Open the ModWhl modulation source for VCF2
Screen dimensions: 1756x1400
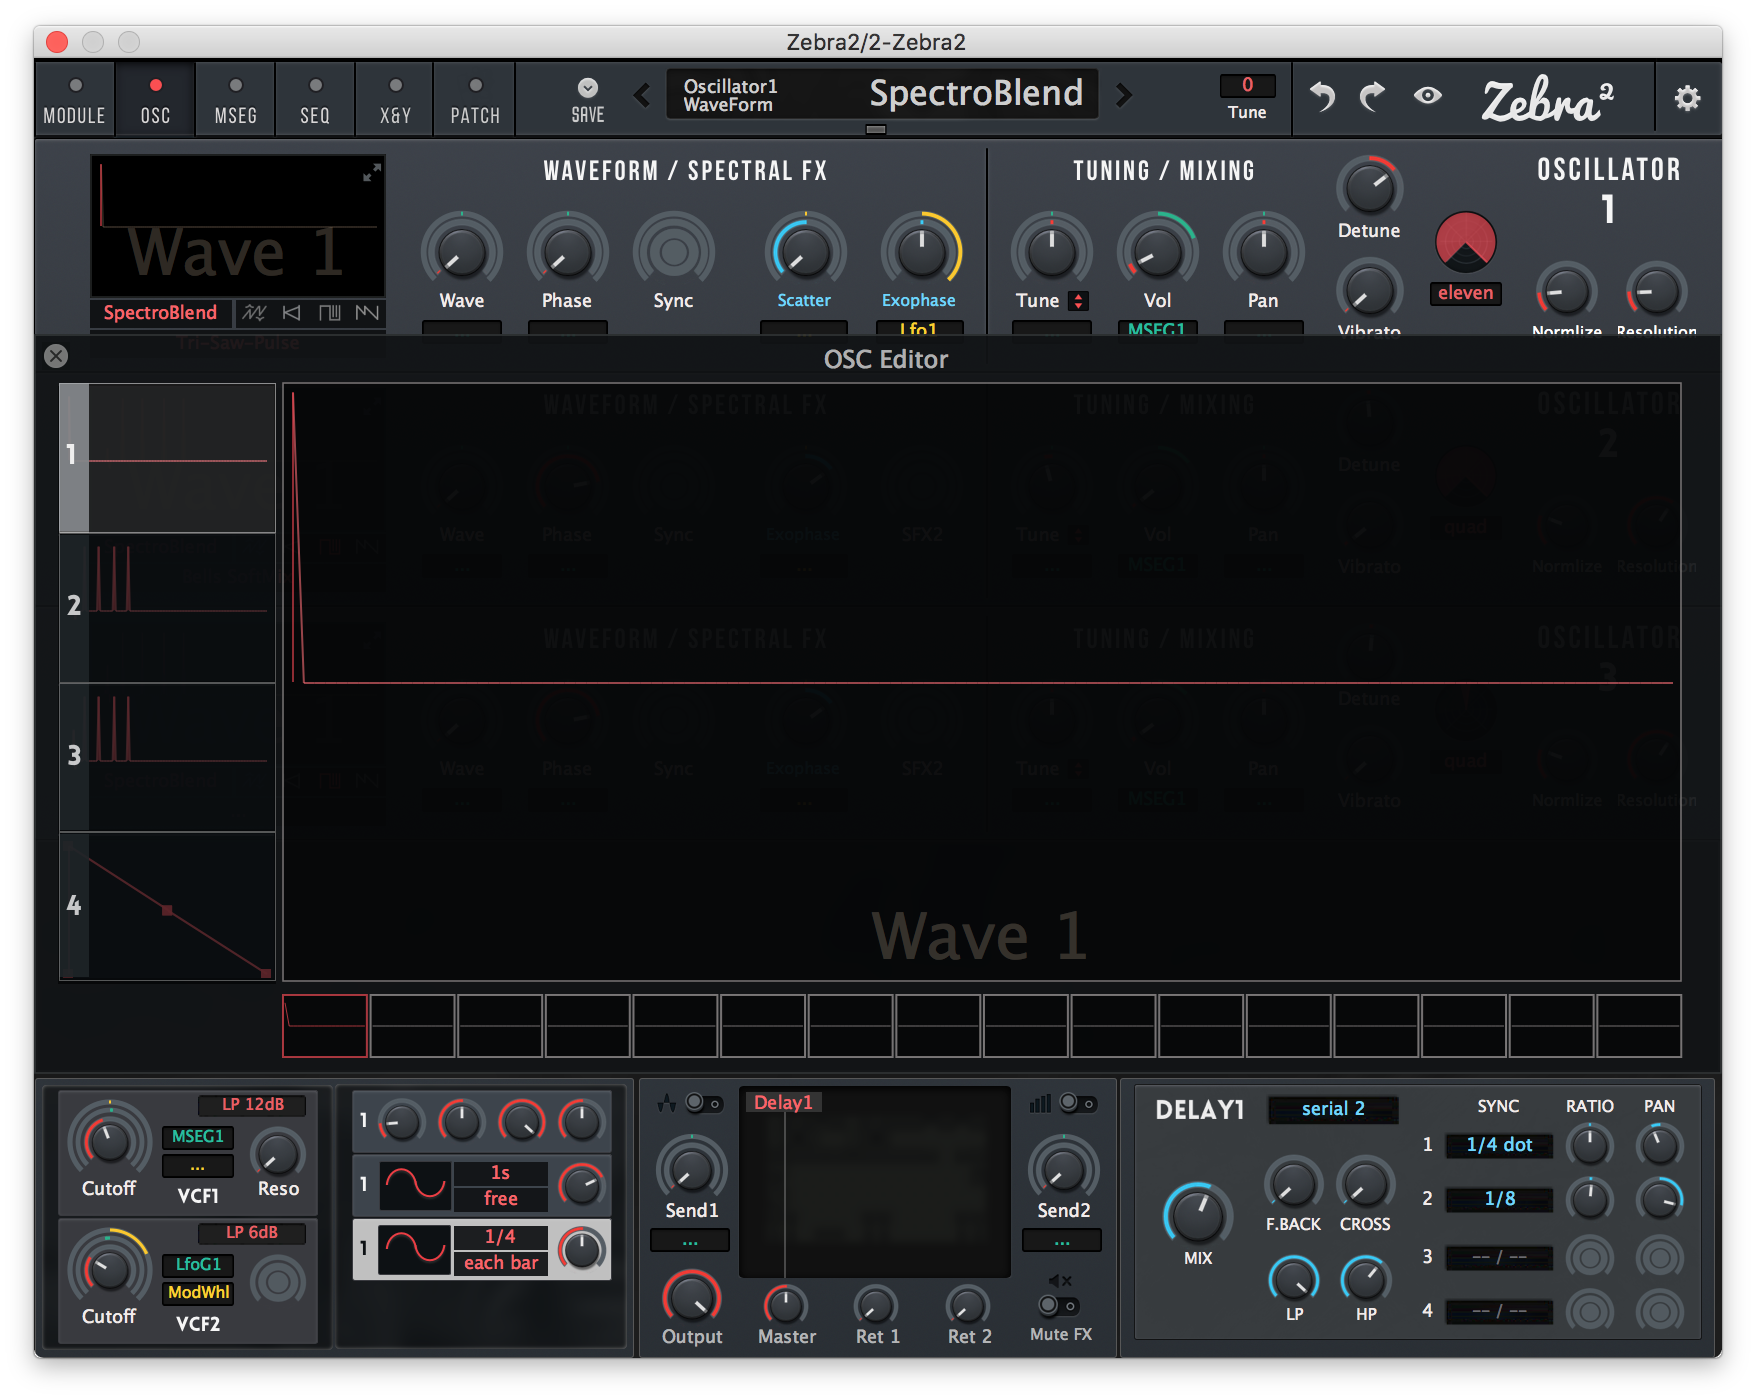pyautogui.click(x=197, y=1293)
